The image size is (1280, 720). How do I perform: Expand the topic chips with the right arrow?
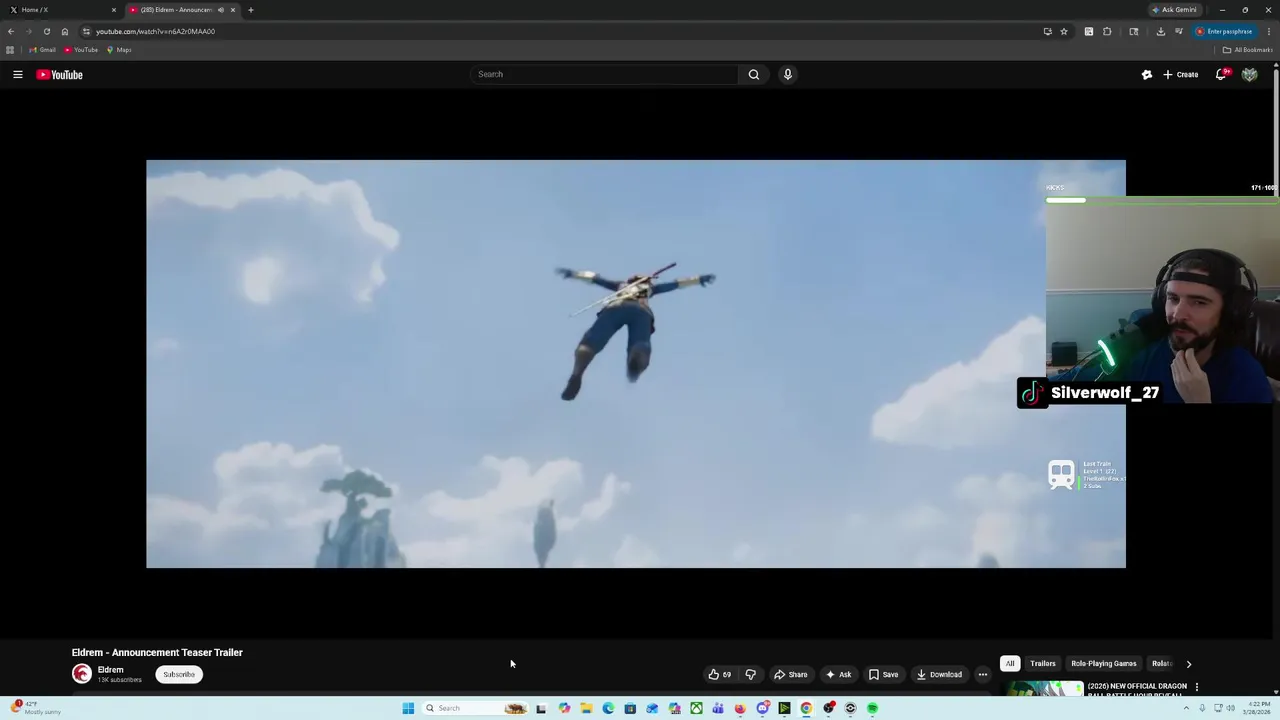(1188, 663)
